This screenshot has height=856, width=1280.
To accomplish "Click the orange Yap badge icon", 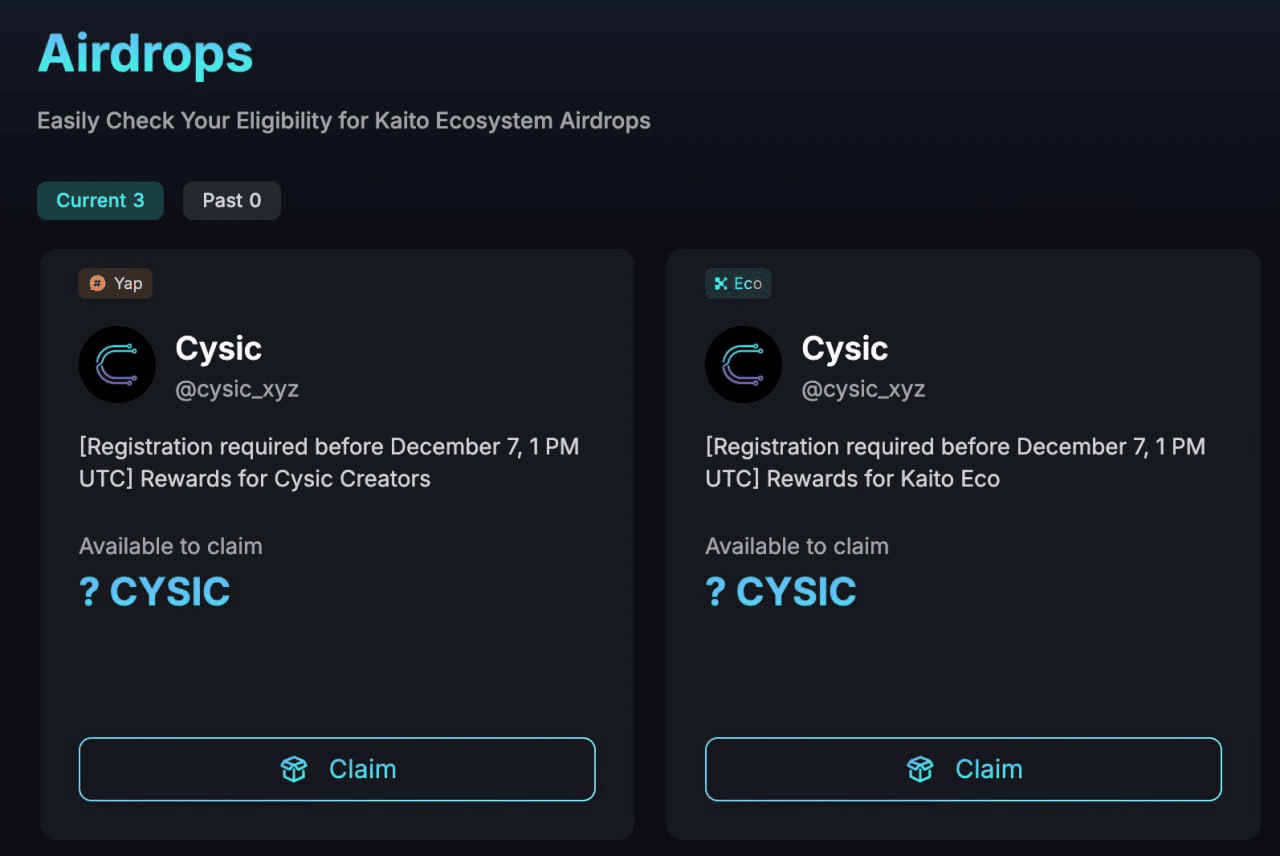I will pos(97,284).
